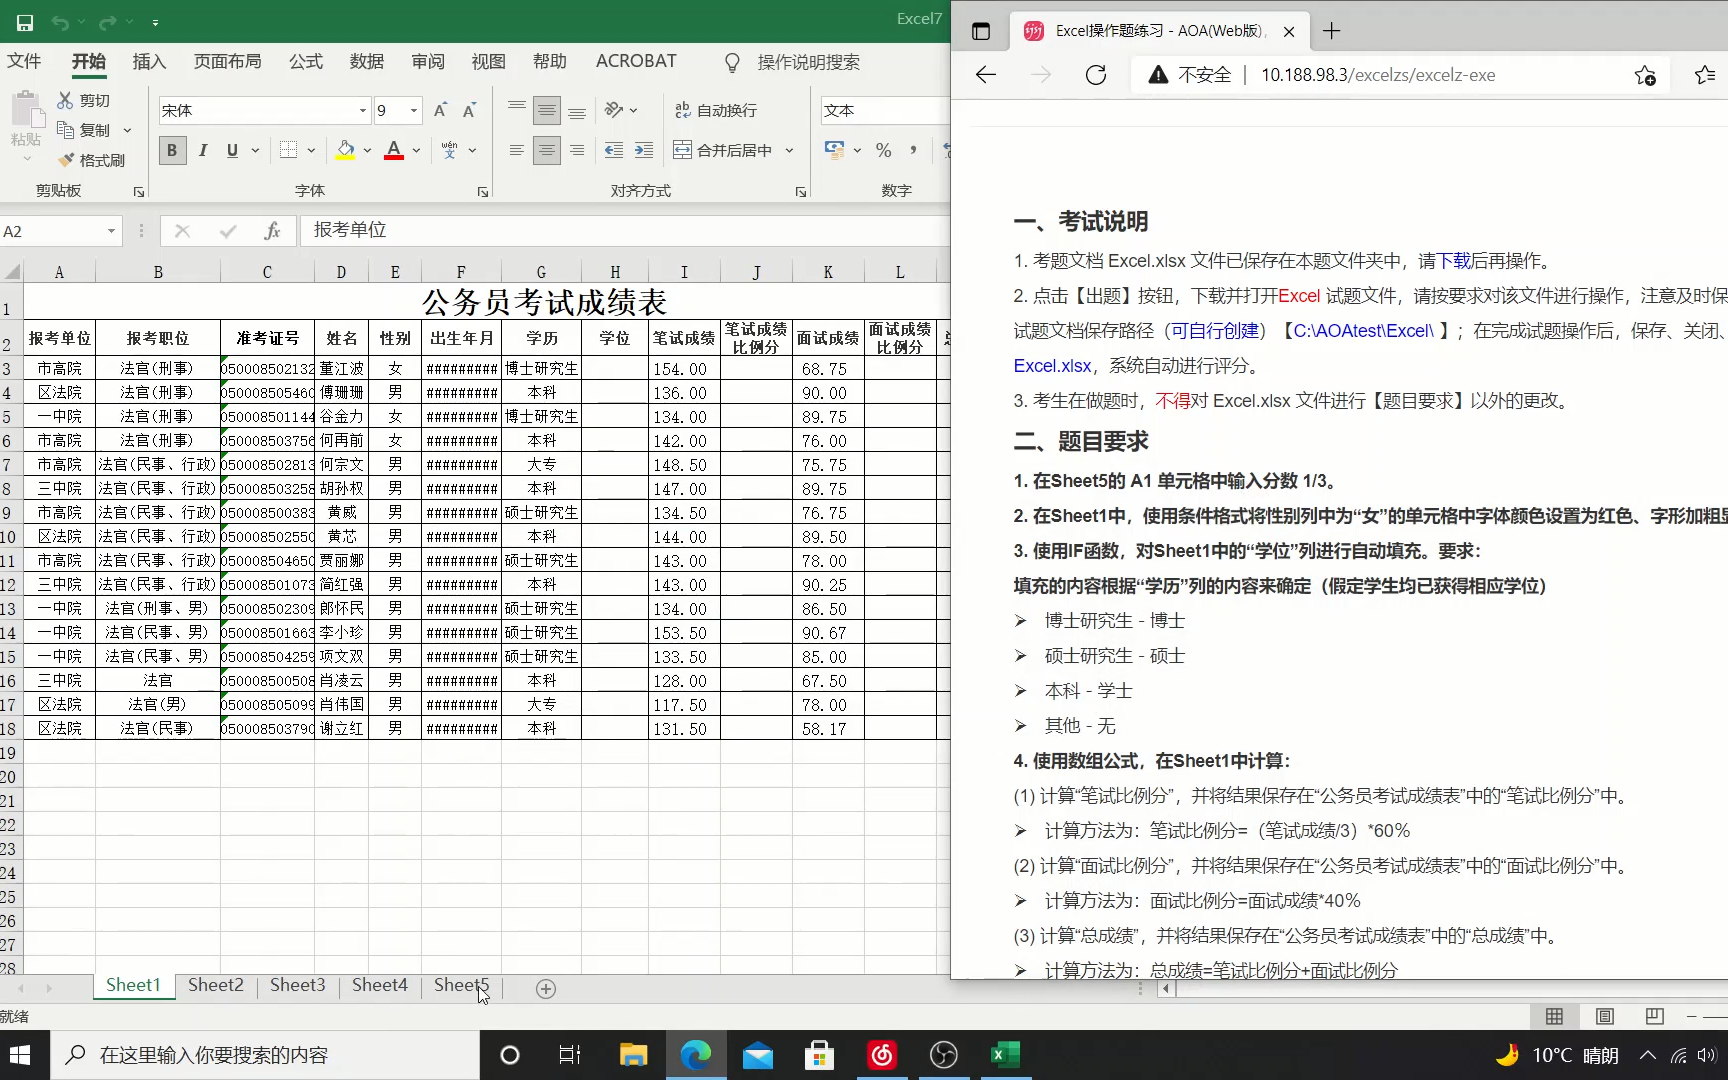The height and width of the screenshot is (1080, 1728).
Task: Open the font name dropdown
Action: click(x=361, y=110)
